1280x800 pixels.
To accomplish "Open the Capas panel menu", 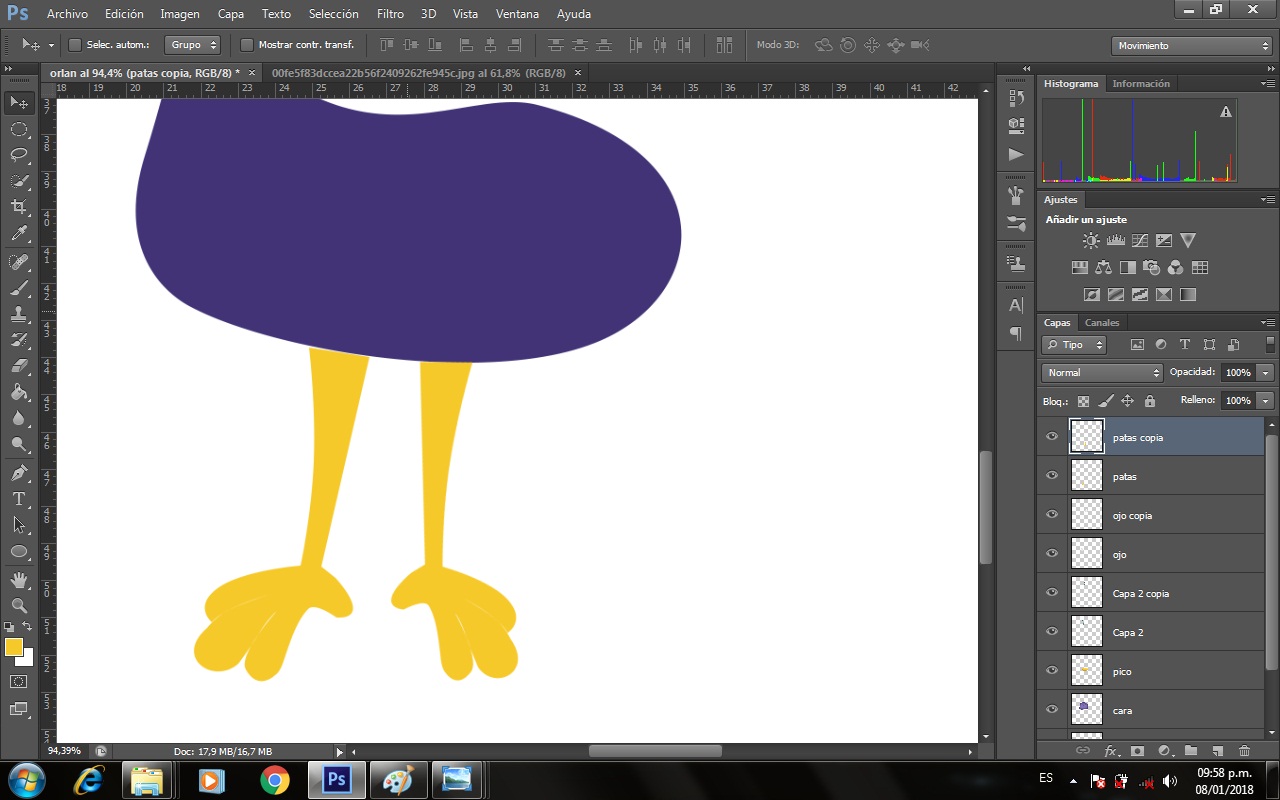I will (x=1268, y=323).
